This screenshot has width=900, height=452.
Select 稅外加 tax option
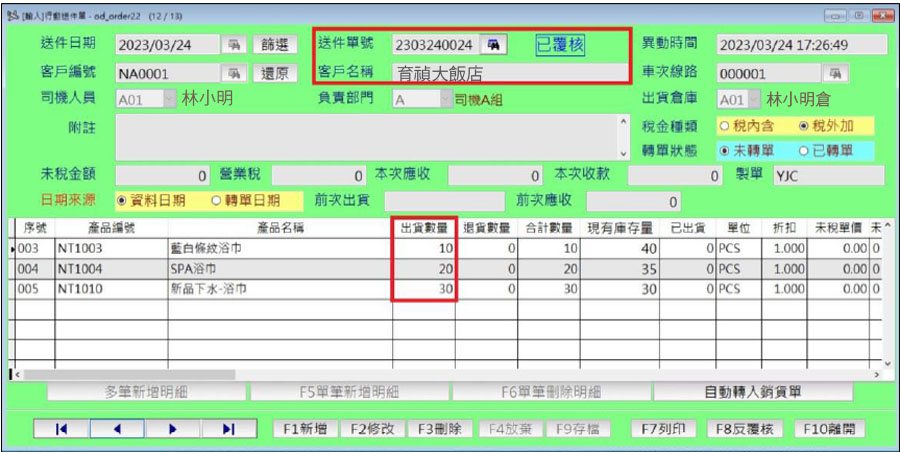click(x=825, y=126)
